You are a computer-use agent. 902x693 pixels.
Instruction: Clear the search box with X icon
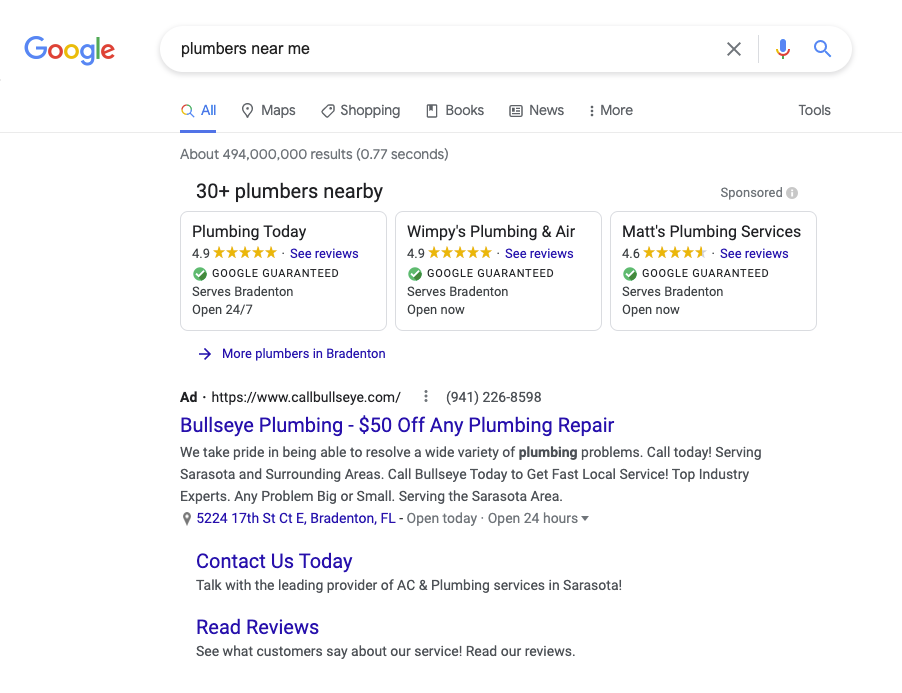(733, 49)
